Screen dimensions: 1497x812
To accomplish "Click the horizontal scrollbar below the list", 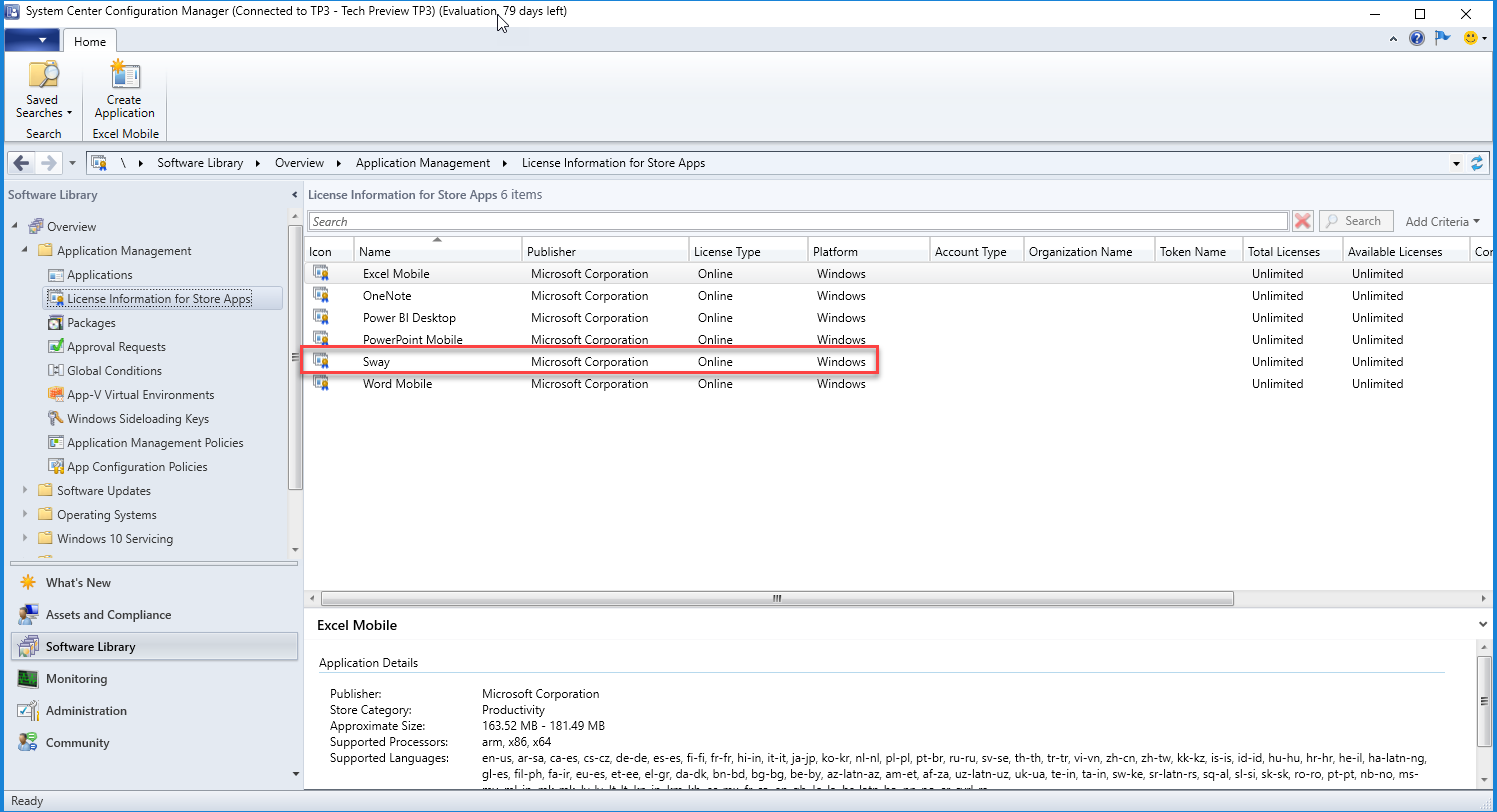I will (x=776, y=598).
